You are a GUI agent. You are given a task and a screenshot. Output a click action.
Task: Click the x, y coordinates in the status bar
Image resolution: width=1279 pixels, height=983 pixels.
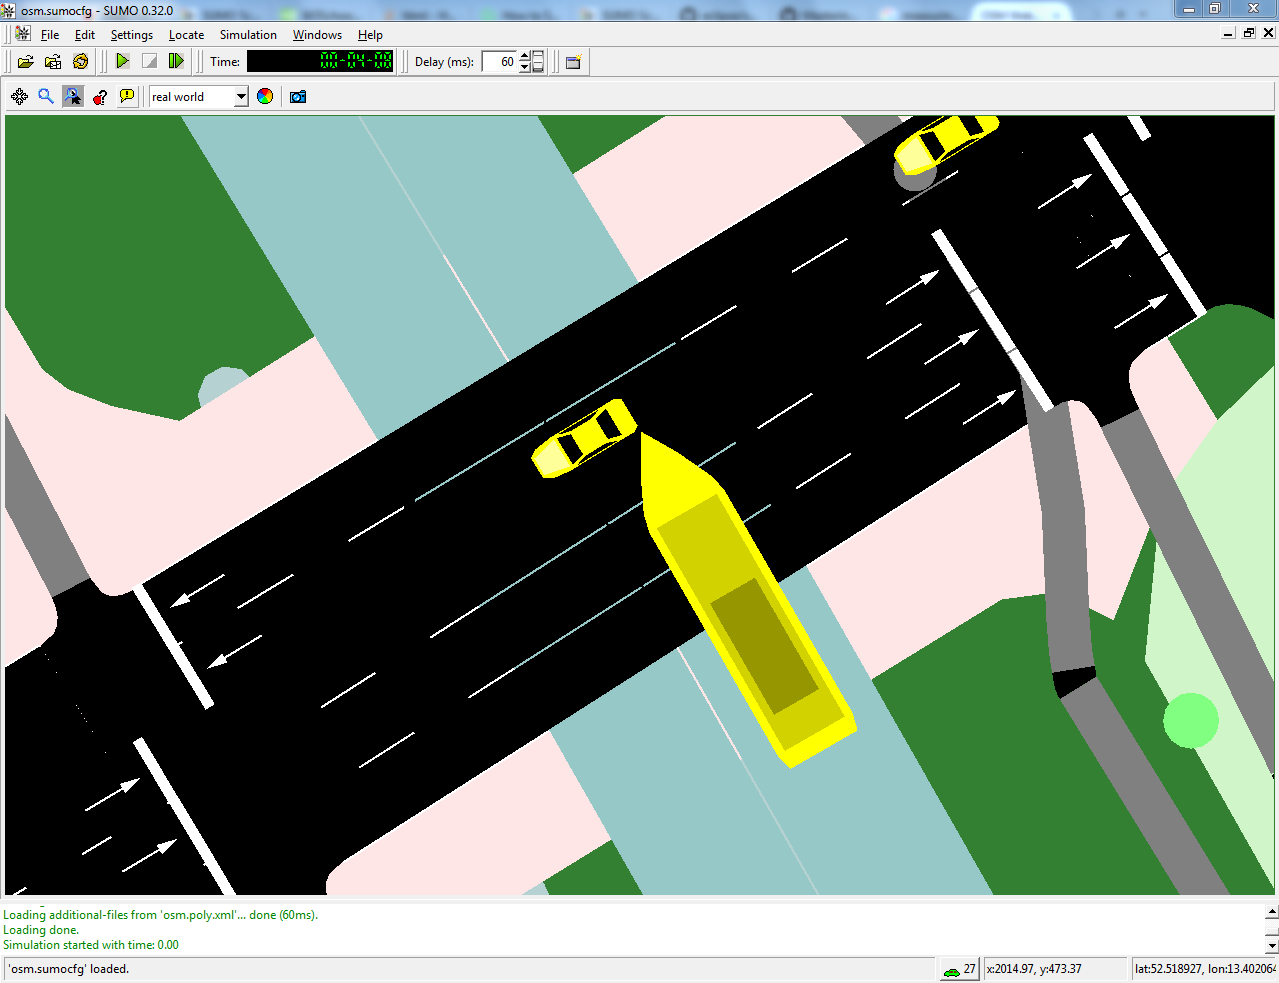[x=1034, y=969]
